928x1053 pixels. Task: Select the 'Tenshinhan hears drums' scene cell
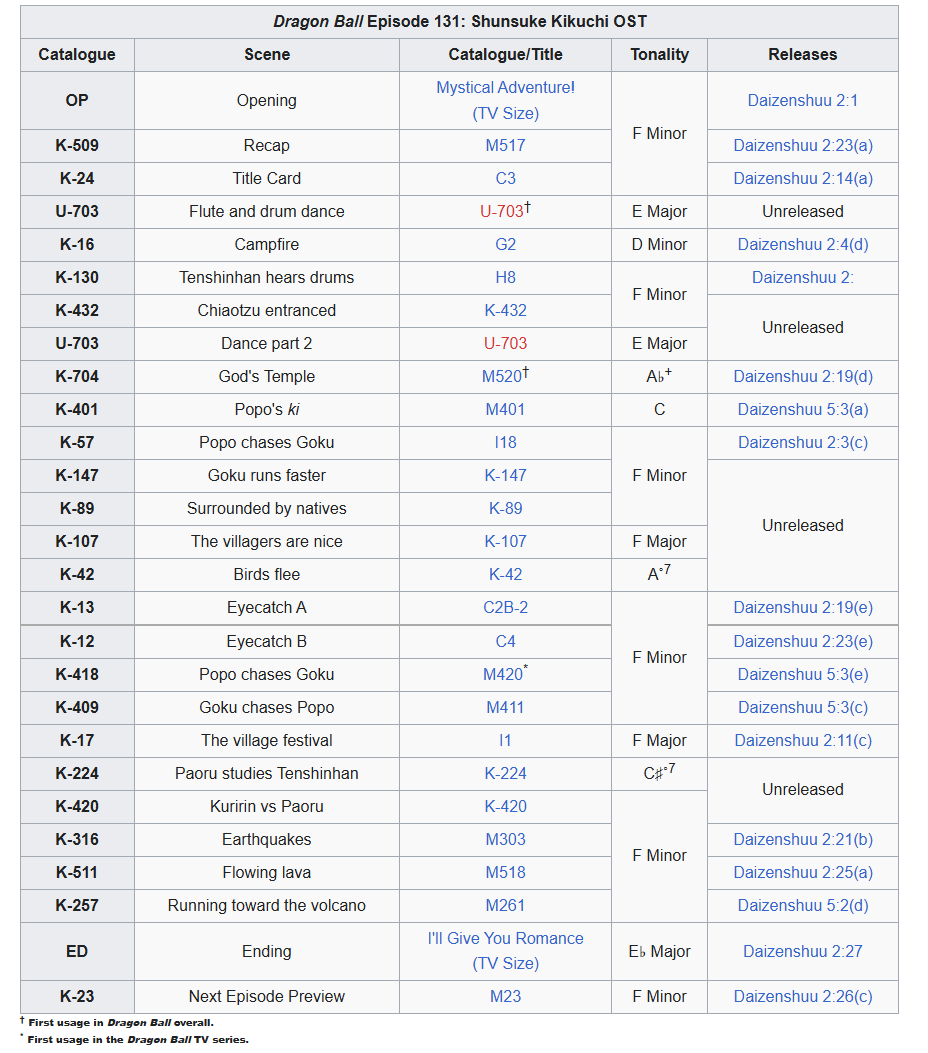coord(267,277)
